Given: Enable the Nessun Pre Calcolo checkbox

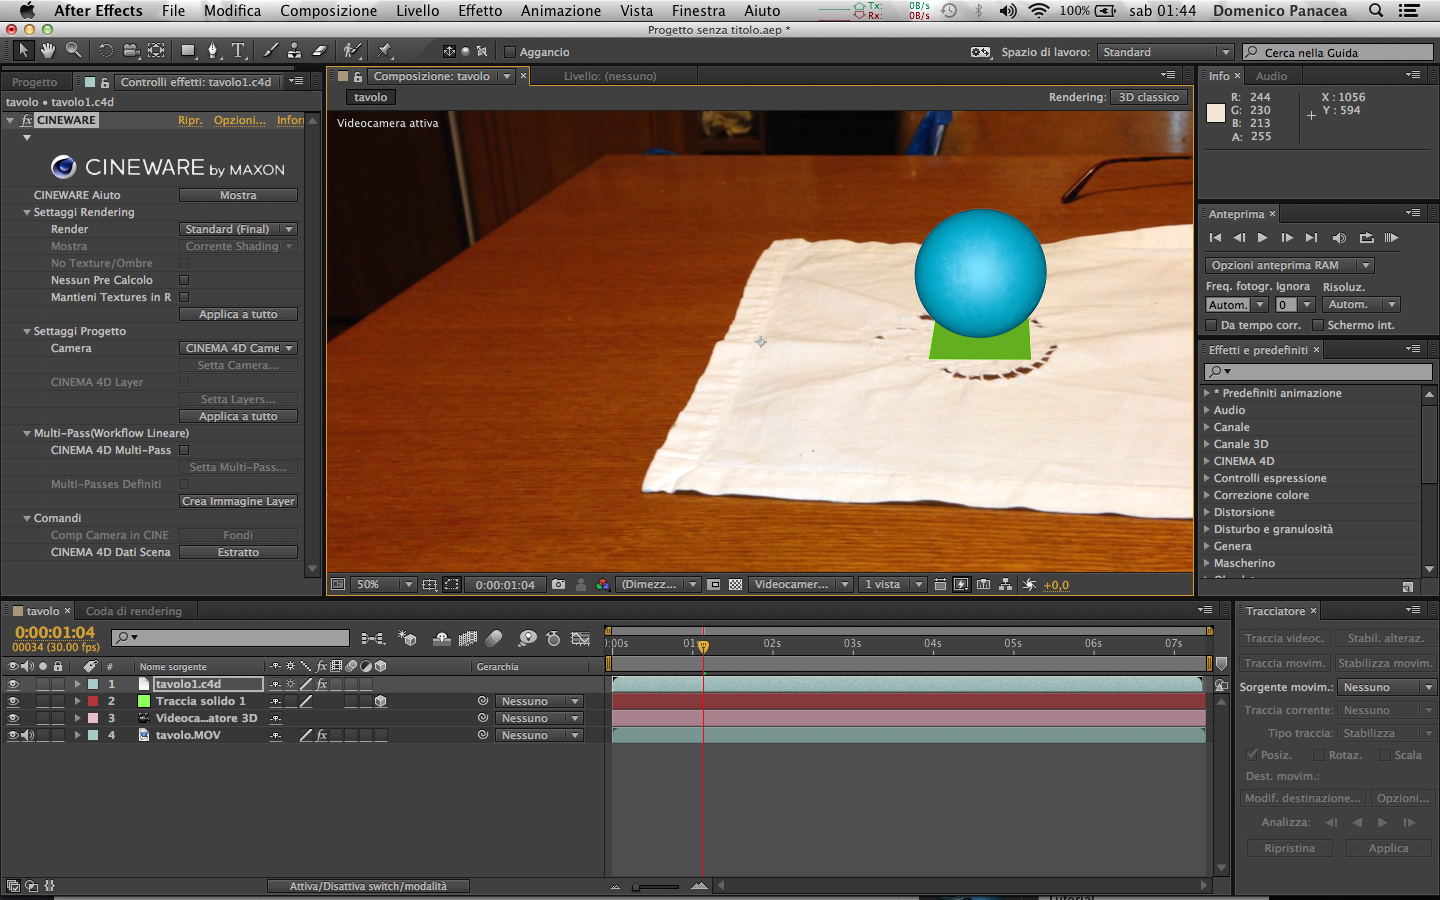Looking at the screenshot, I should click(184, 280).
